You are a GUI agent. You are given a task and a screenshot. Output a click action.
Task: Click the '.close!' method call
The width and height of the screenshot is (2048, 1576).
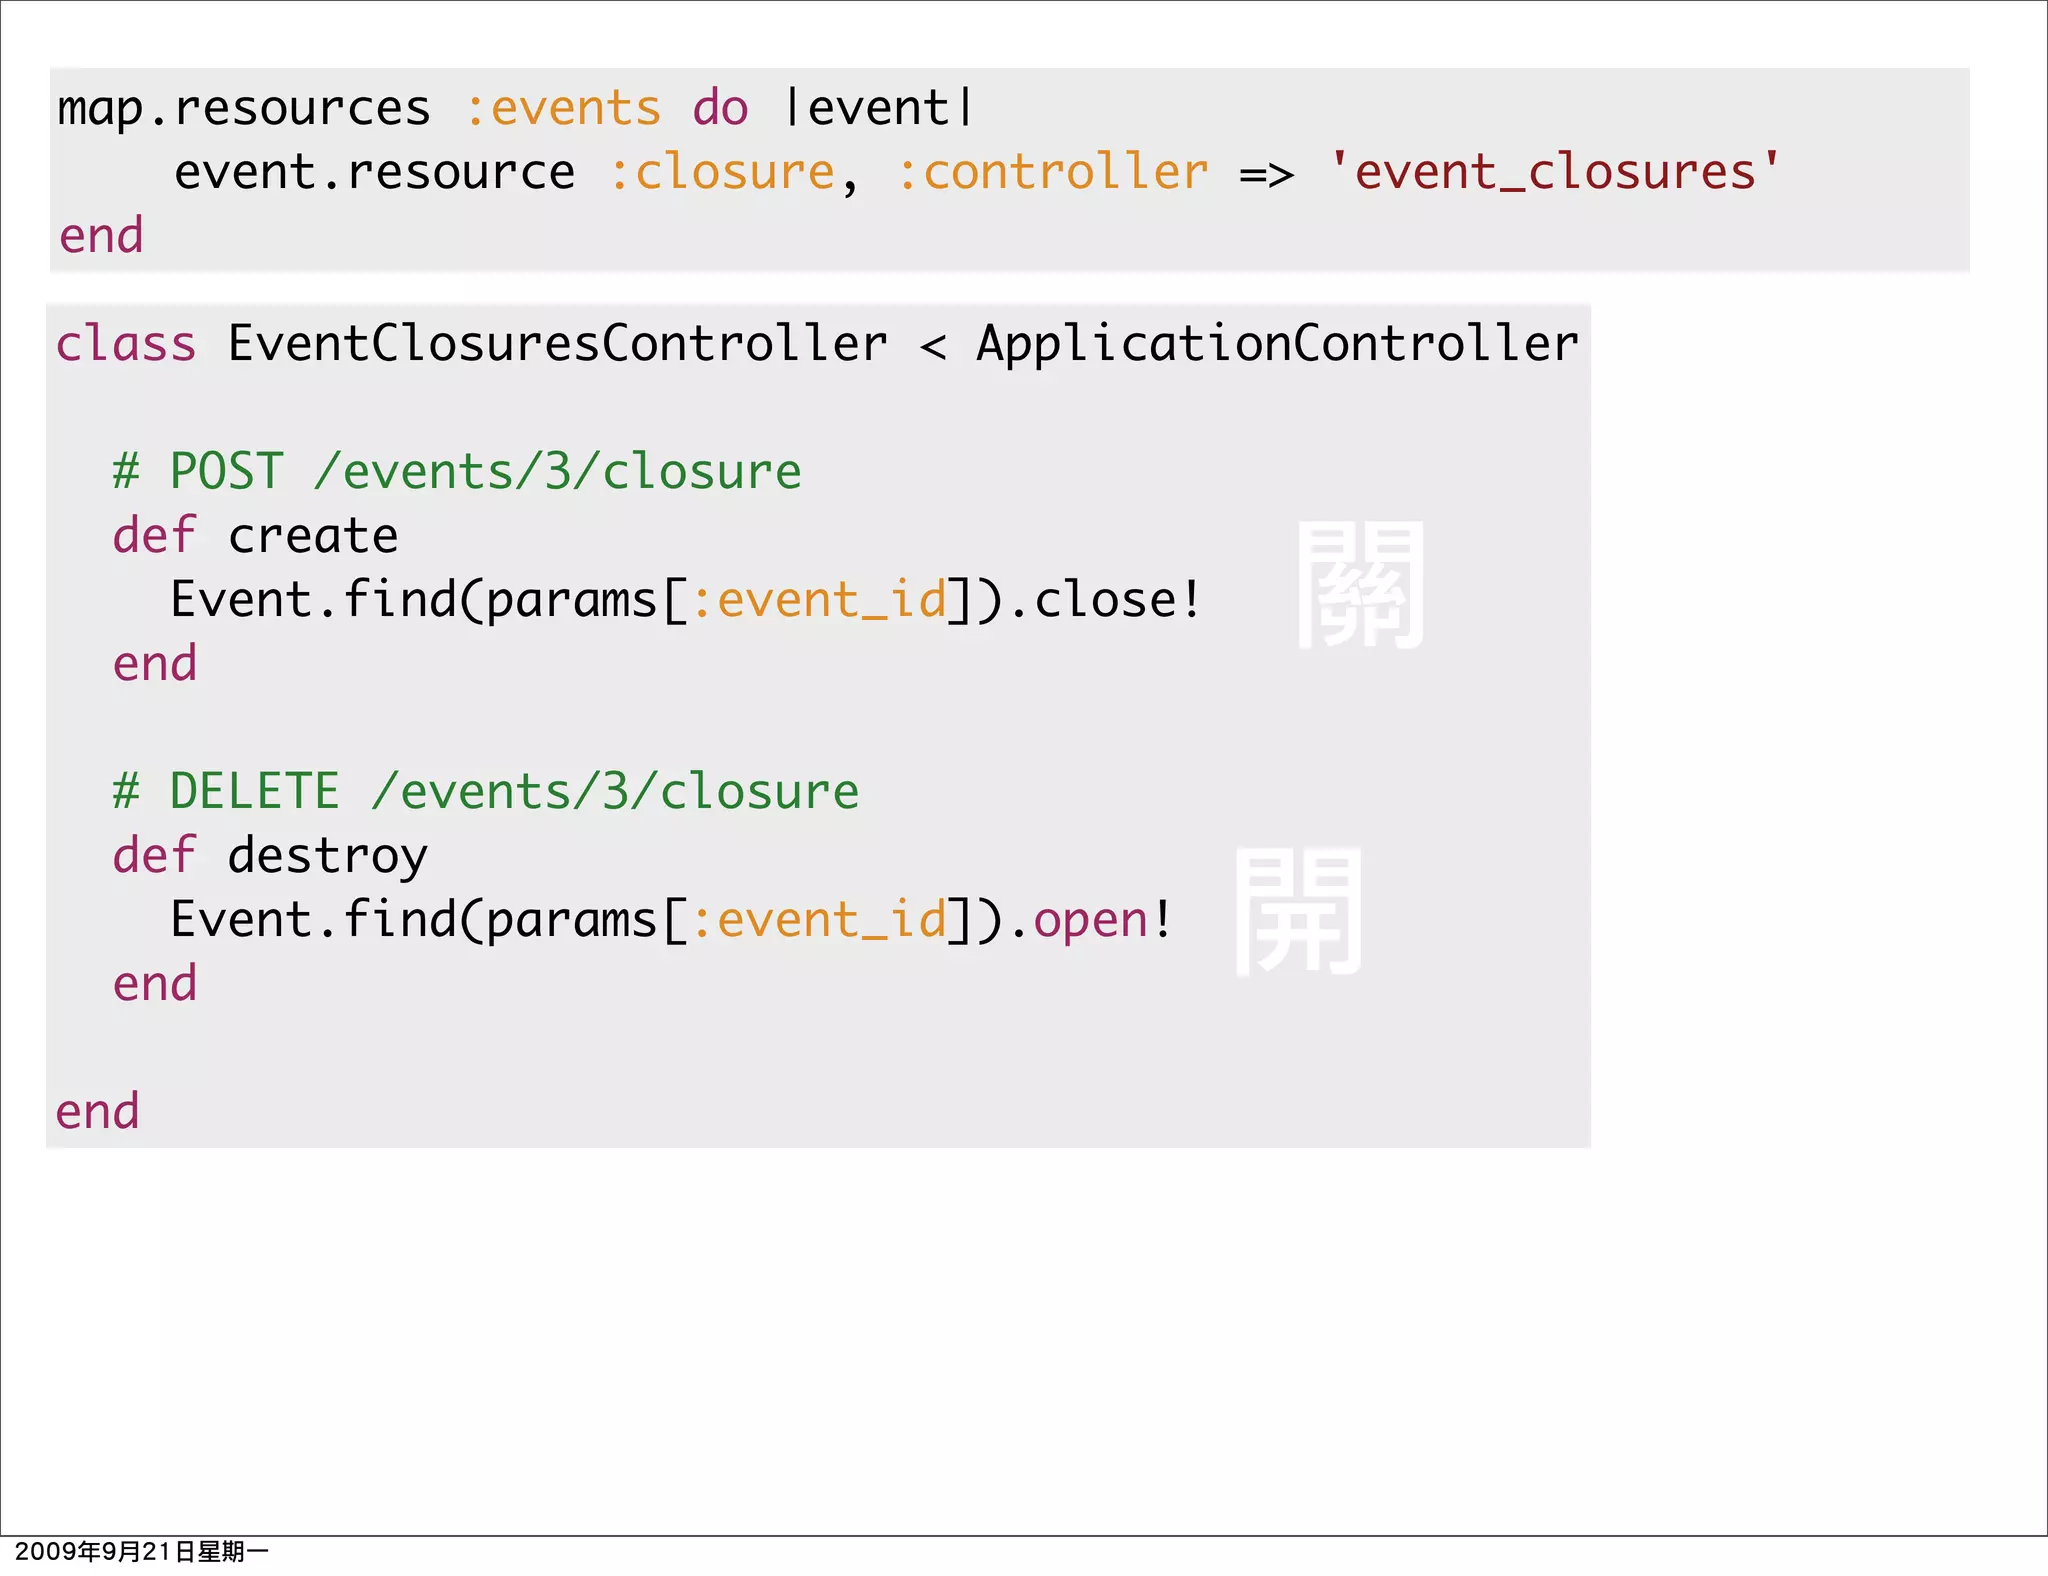pos(1105,600)
